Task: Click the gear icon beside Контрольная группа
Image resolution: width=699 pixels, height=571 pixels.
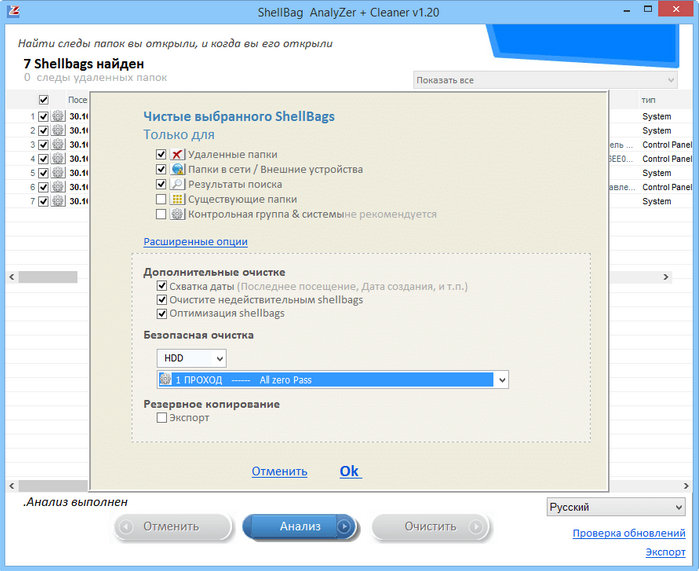Action: (177, 214)
